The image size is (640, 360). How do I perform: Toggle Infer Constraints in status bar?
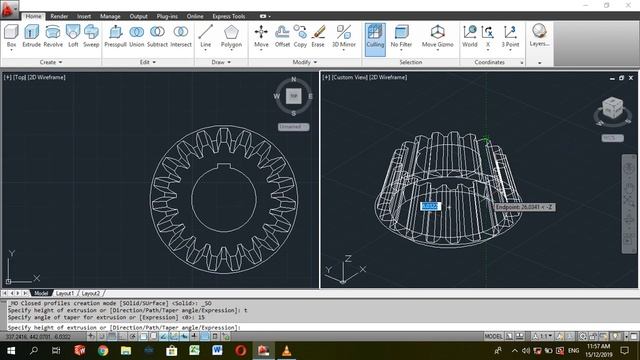coord(91,336)
